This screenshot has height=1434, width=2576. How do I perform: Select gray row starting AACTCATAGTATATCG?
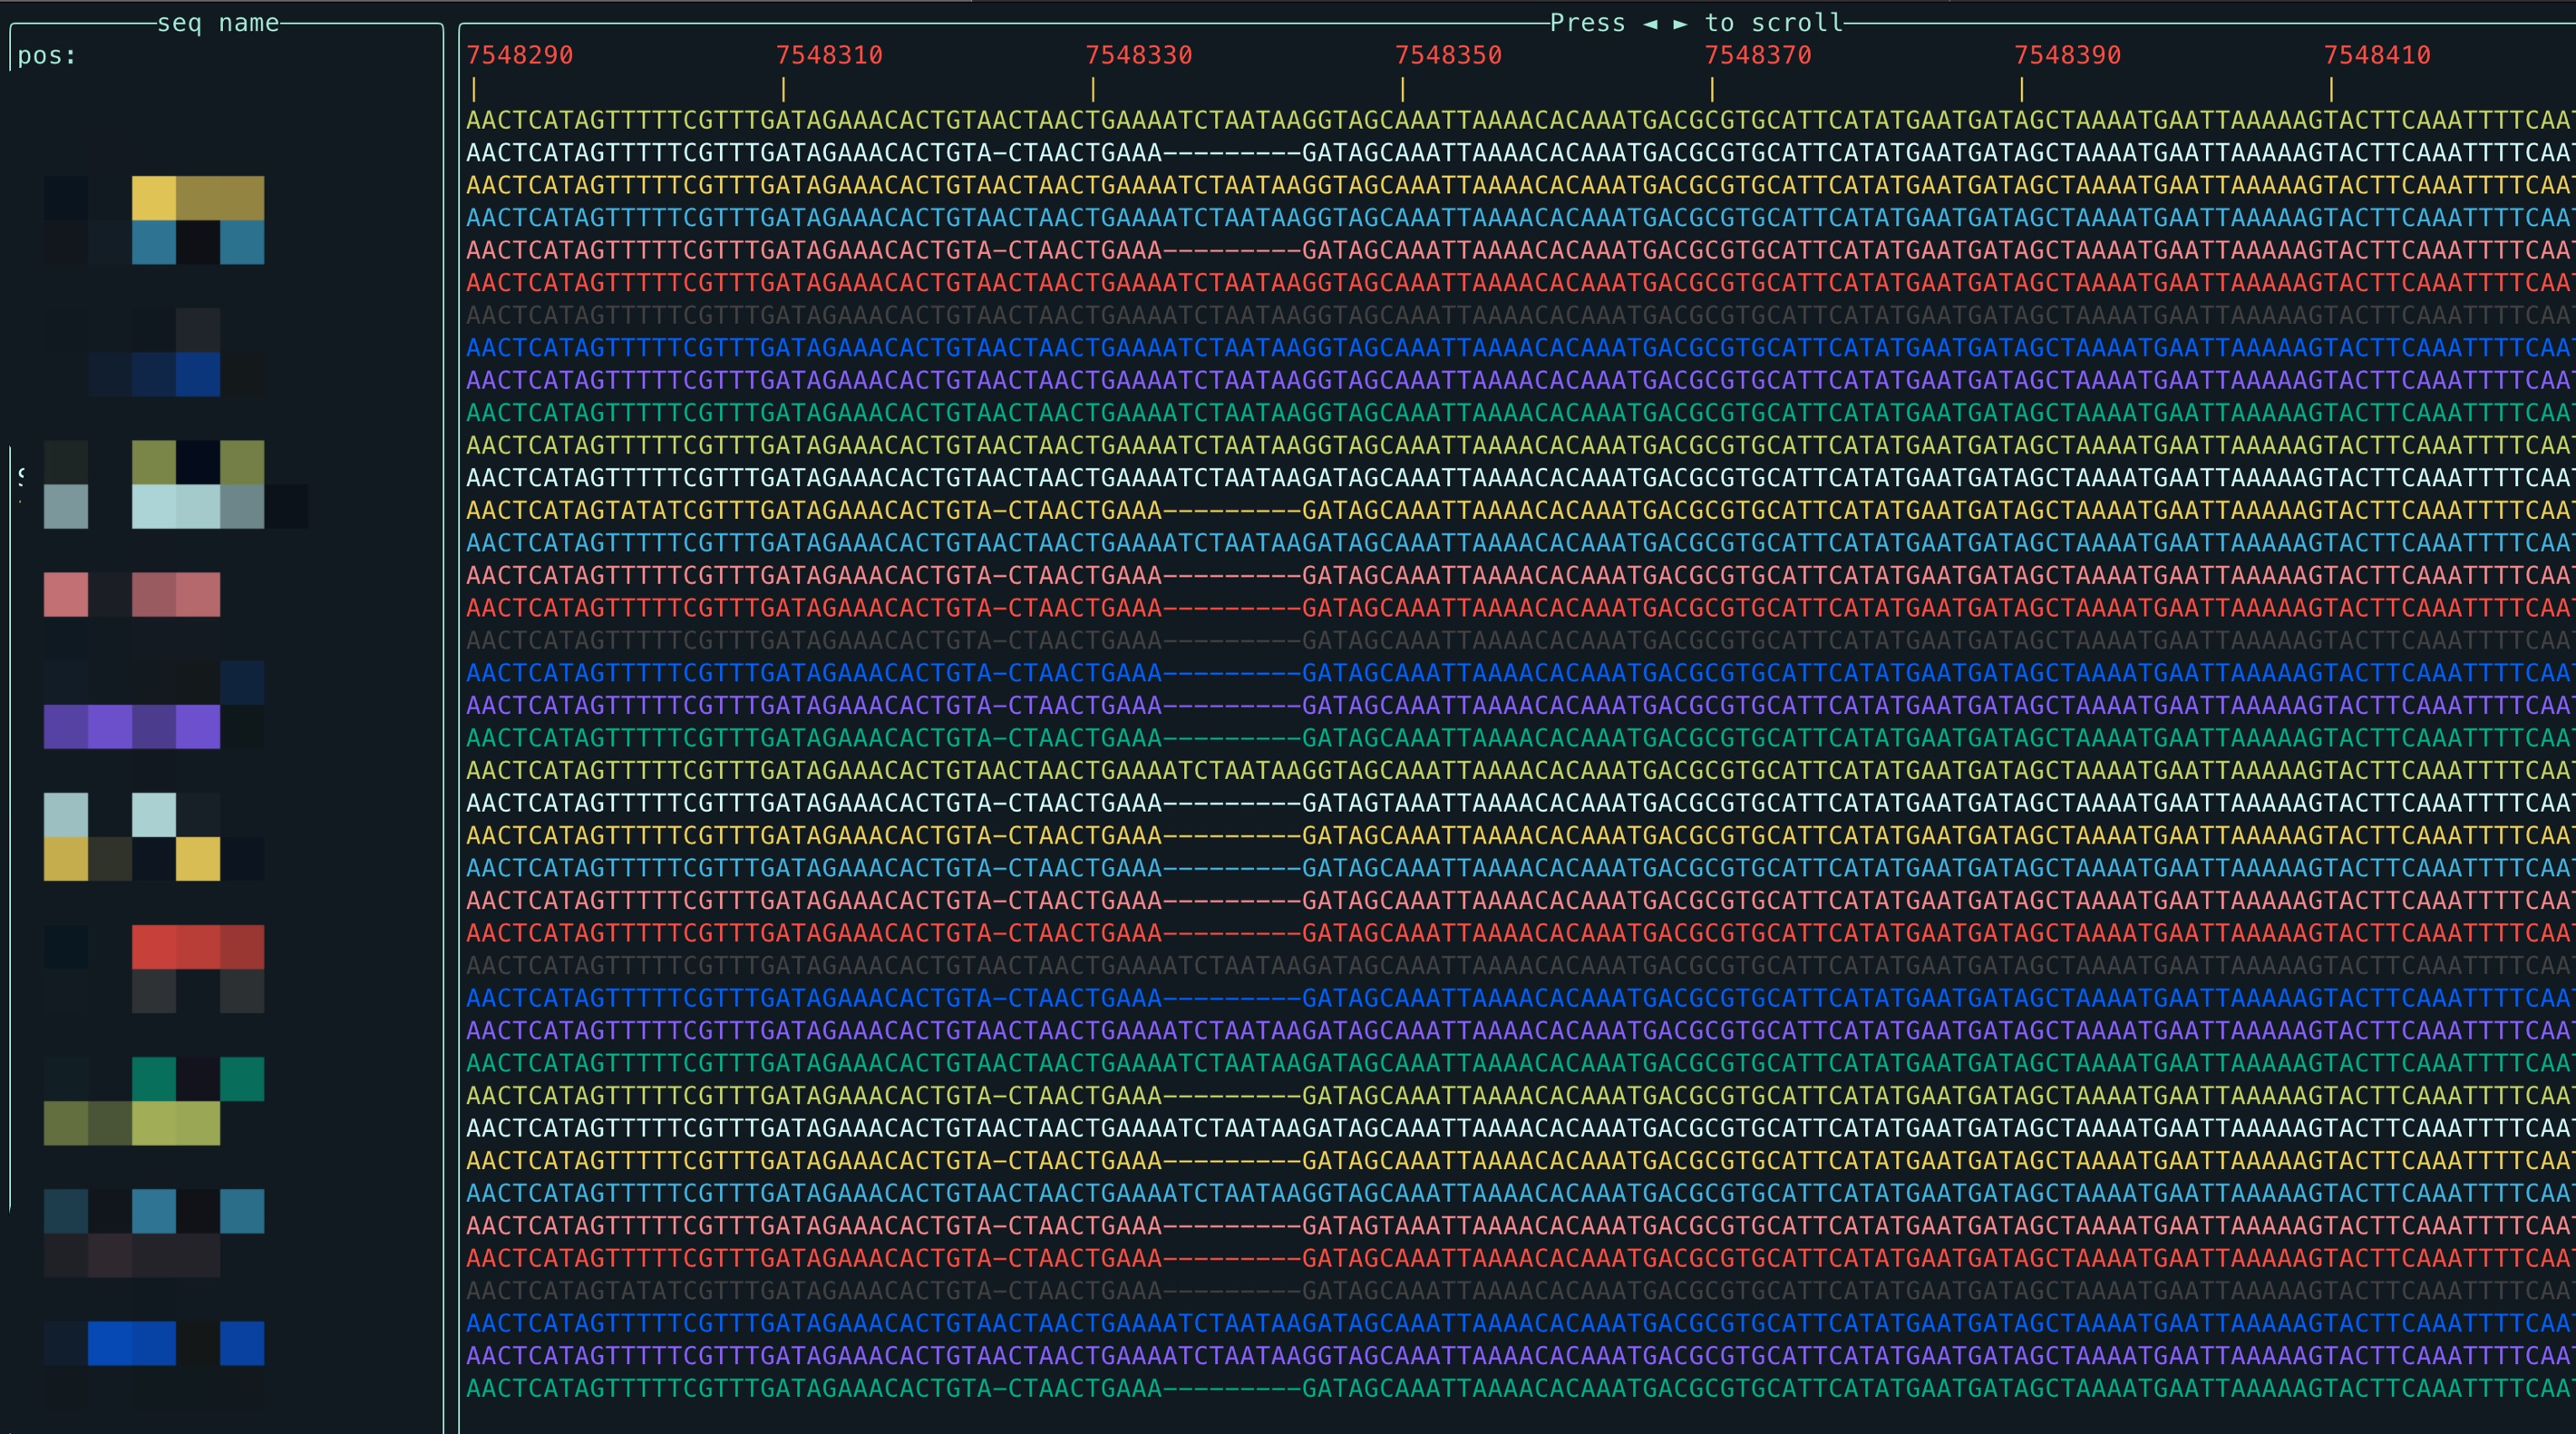1500,1291
